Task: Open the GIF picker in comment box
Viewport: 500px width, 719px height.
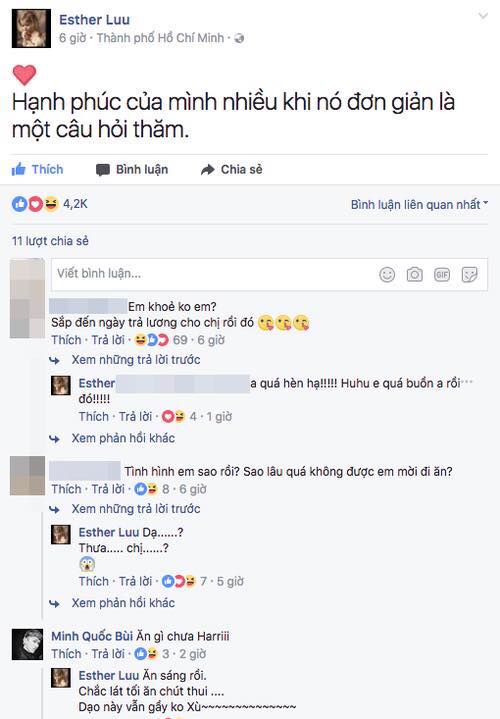Action: pyautogui.click(x=442, y=274)
